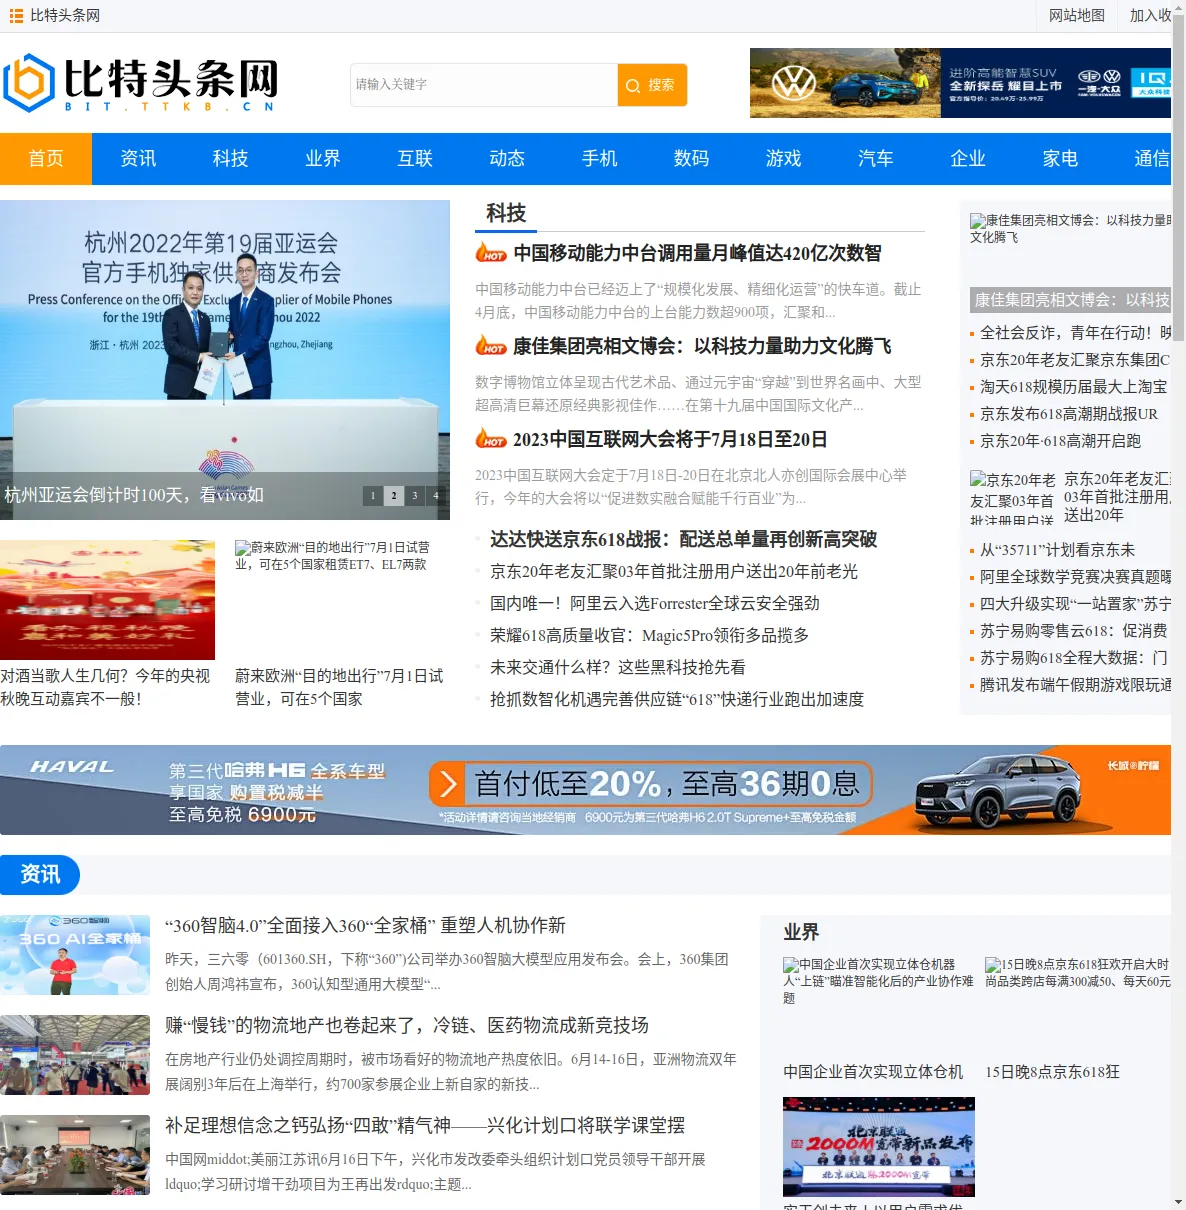Screen dimensions: 1186x1210
Task: Focus the keyword search input field
Action: pos(484,85)
